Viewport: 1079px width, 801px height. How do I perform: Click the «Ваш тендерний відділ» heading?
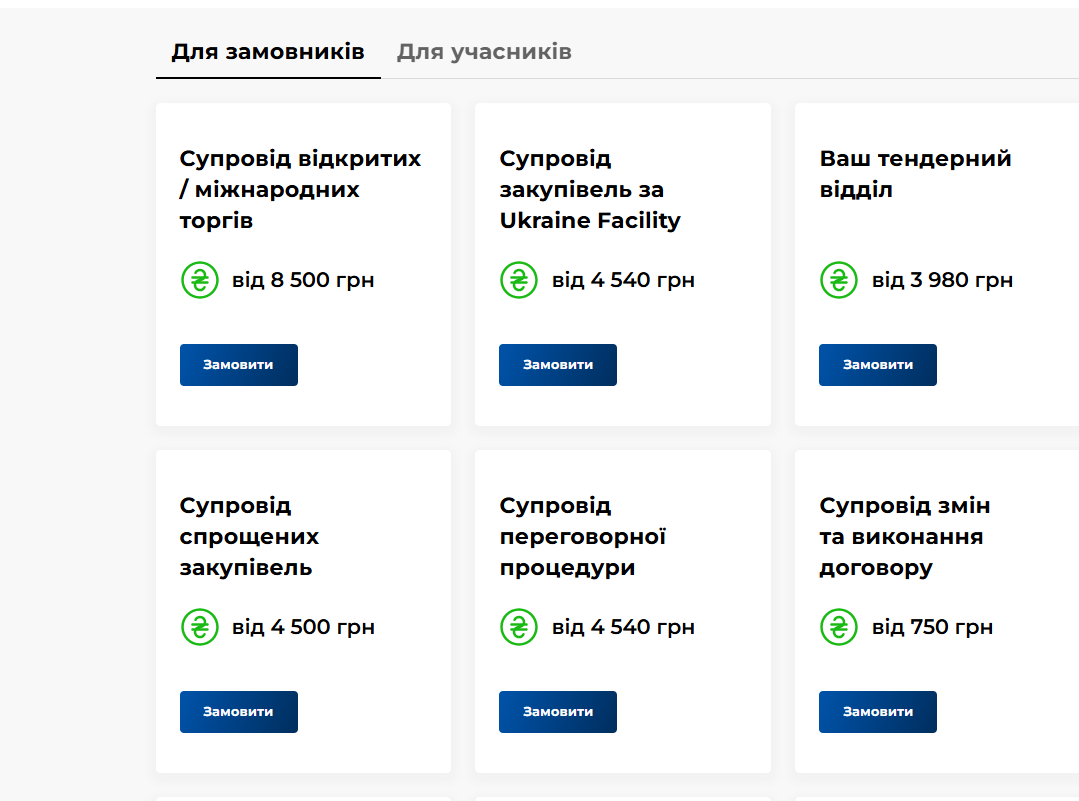915,174
